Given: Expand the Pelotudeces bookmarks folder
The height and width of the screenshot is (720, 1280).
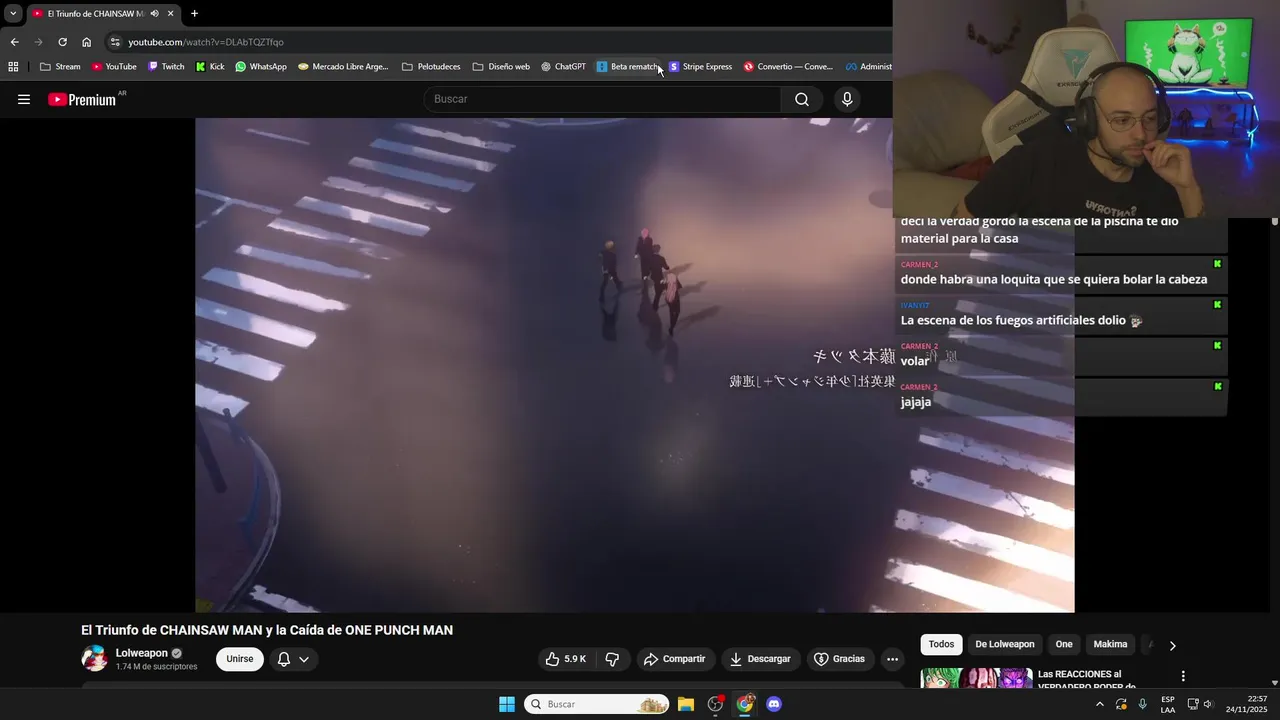Looking at the screenshot, I should [x=431, y=67].
